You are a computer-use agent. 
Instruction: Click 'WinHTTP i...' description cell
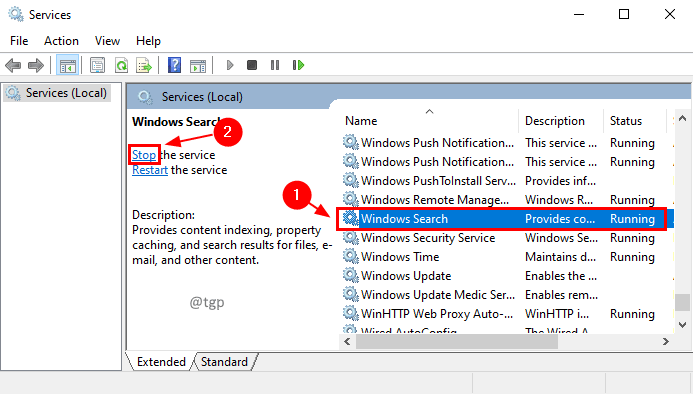click(557, 314)
